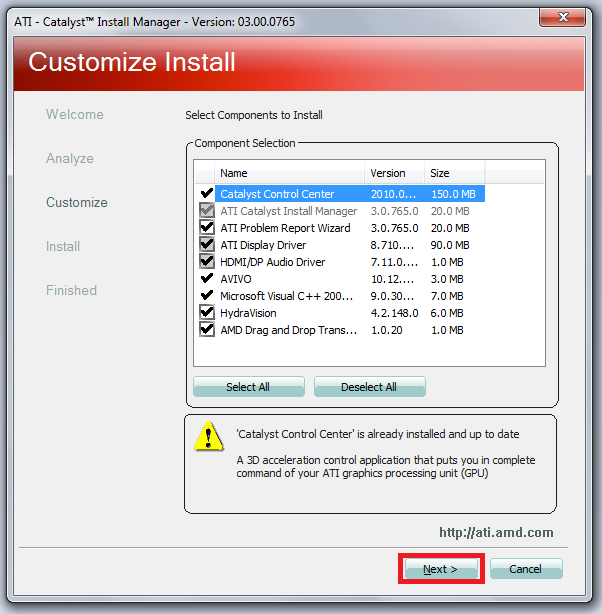Click the Analyze step in sidebar
The width and height of the screenshot is (602, 614).
click(x=70, y=158)
